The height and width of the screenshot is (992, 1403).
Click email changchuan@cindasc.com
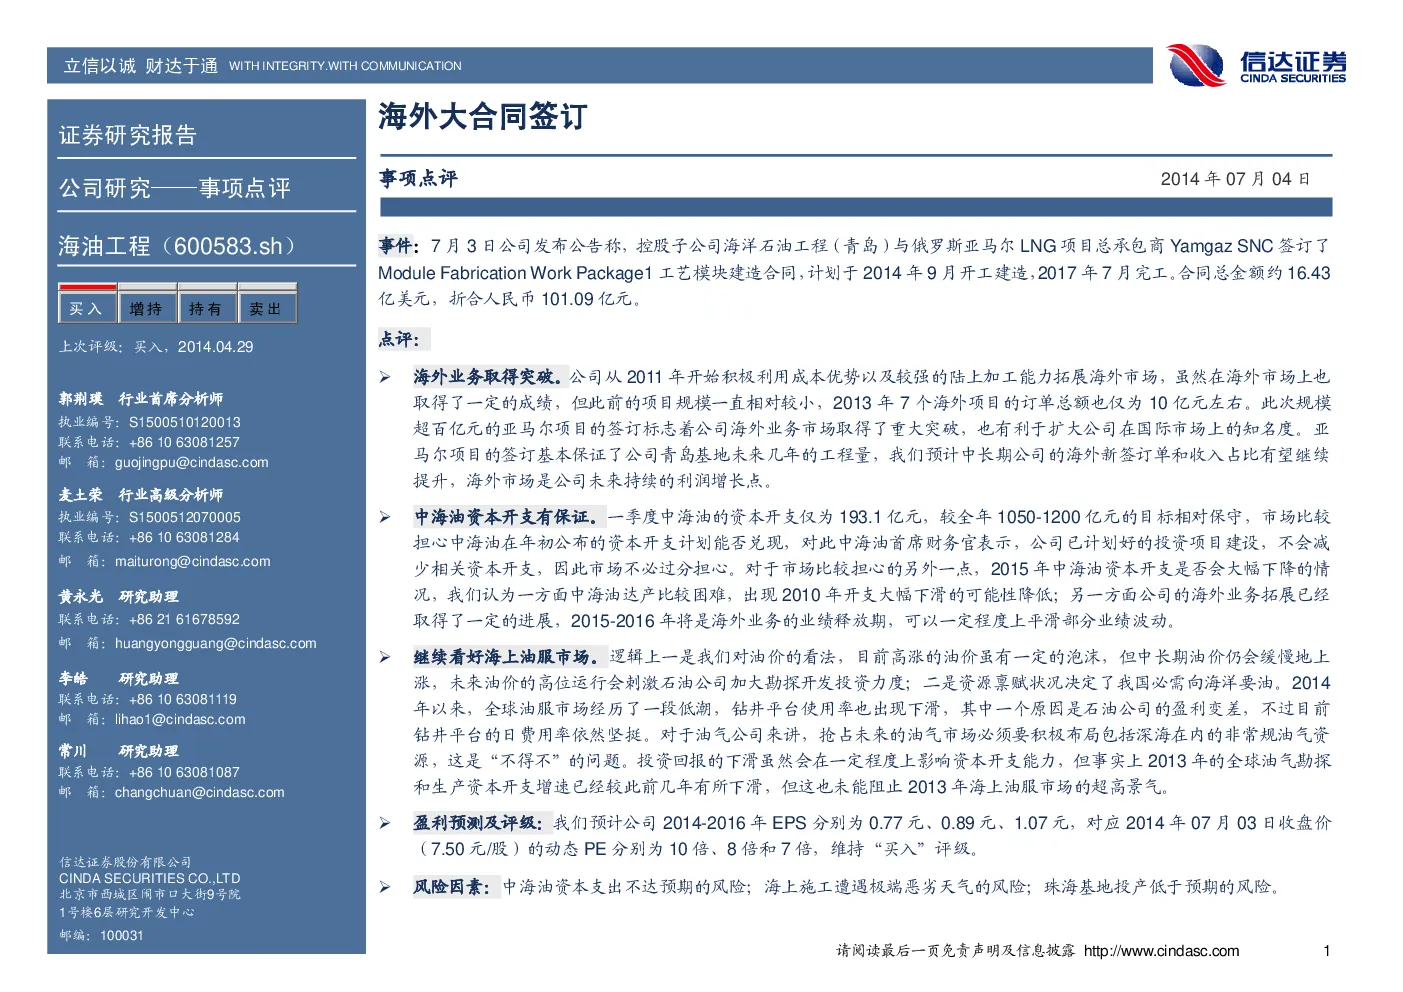tap(199, 792)
